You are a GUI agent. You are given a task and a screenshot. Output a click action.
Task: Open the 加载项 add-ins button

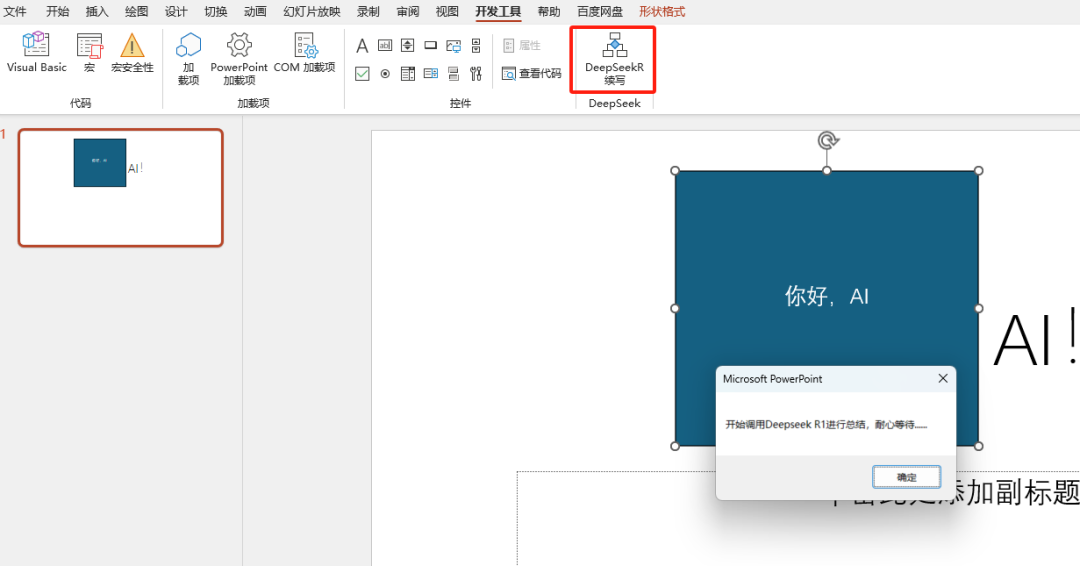point(188,59)
